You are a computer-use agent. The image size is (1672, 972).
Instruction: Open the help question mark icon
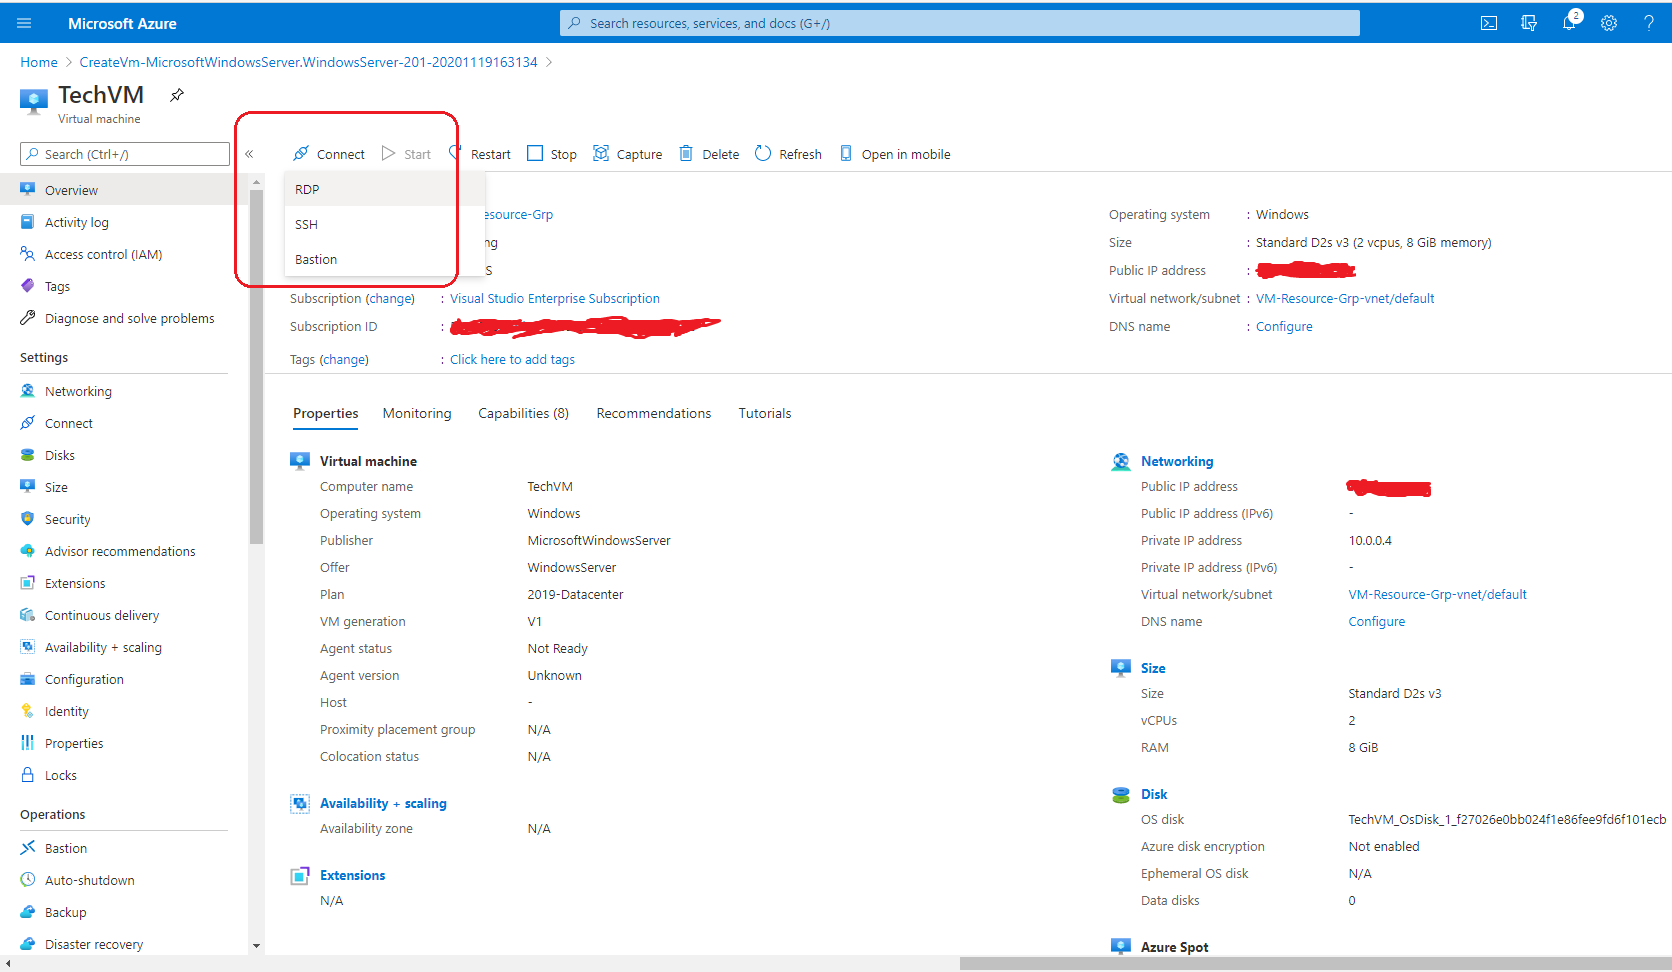pyautogui.click(x=1649, y=23)
